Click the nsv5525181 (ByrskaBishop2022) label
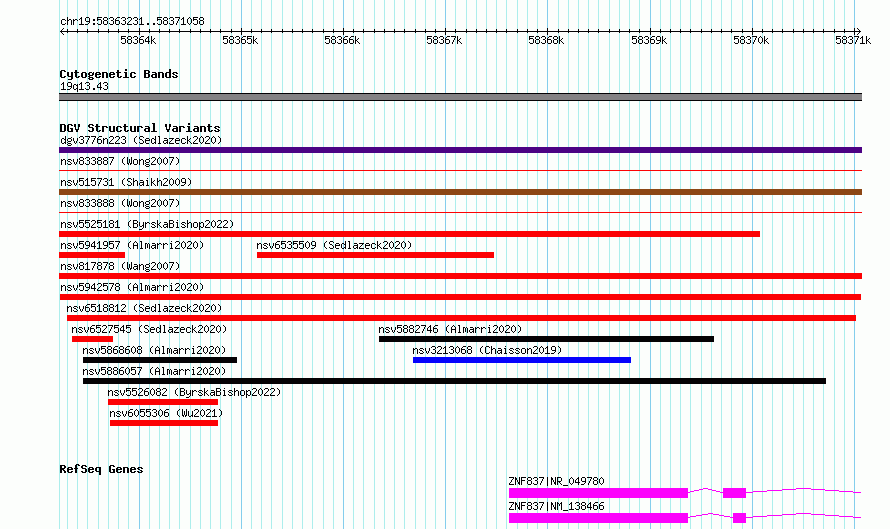The width and height of the screenshot is (890, 529). click(x=147, y=224)
